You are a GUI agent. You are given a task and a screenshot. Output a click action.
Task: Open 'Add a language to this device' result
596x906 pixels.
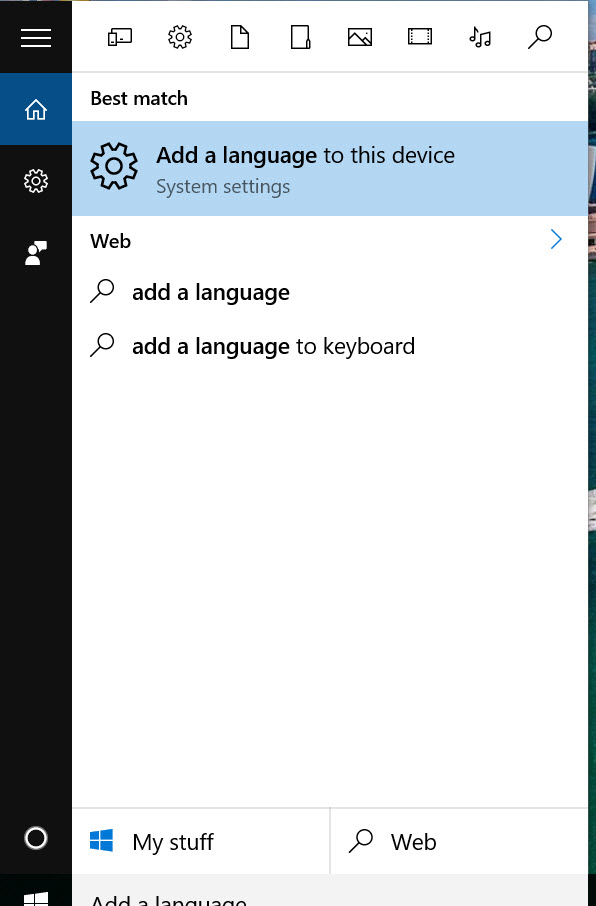tap(330, 168)
